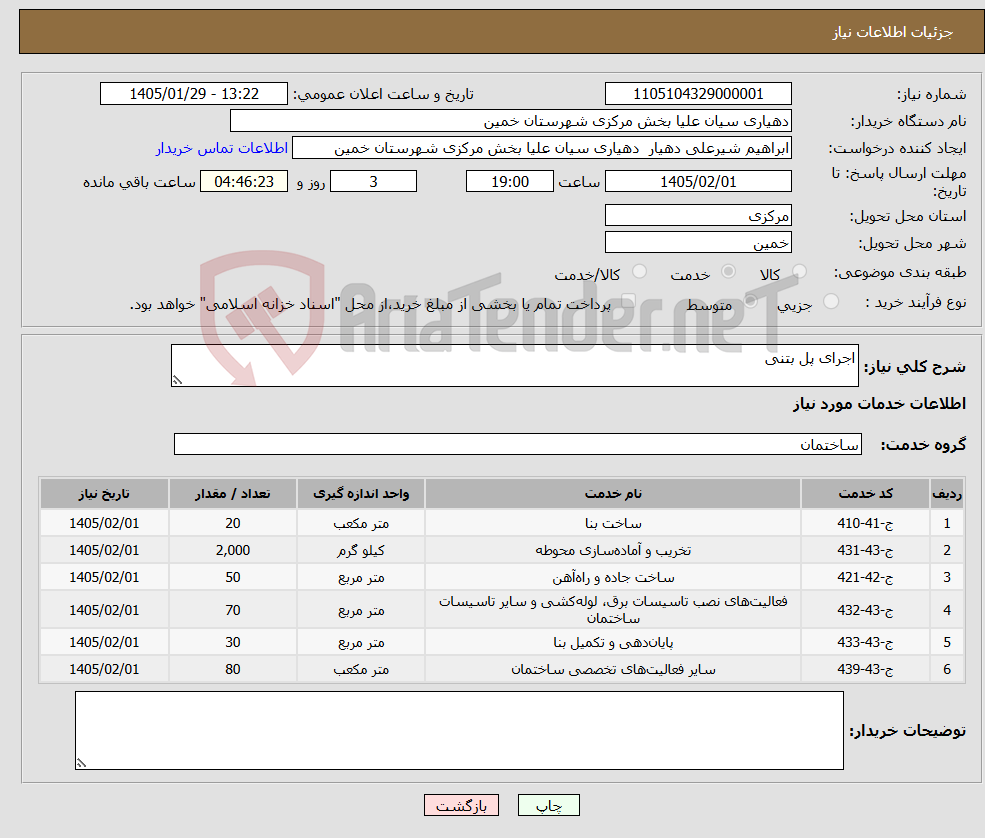Select the جزیی purchase type radio
985x838 pixels.
[830, 301]
